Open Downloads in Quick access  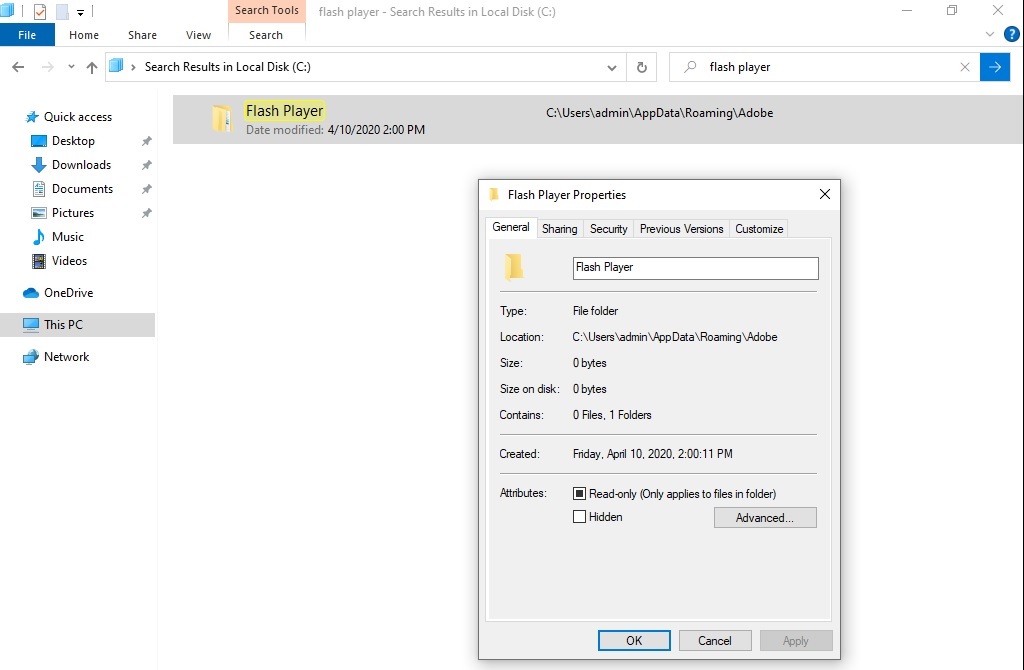(81, 165)
